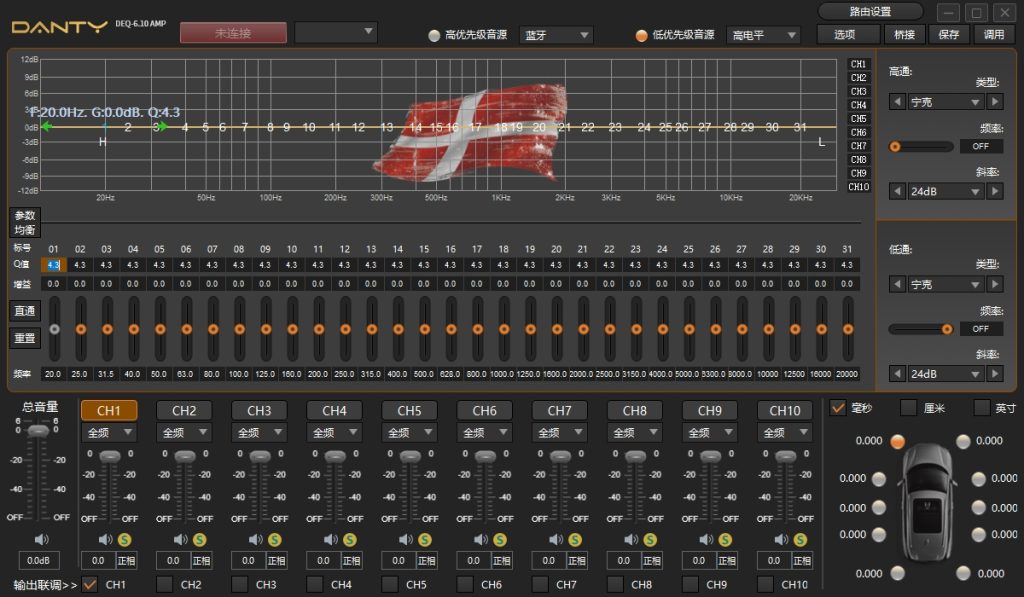The width and height of the screenshot is (1024, 597).
Task: Click the 桥接 bridge button
Action: click(x=904, y=35)
